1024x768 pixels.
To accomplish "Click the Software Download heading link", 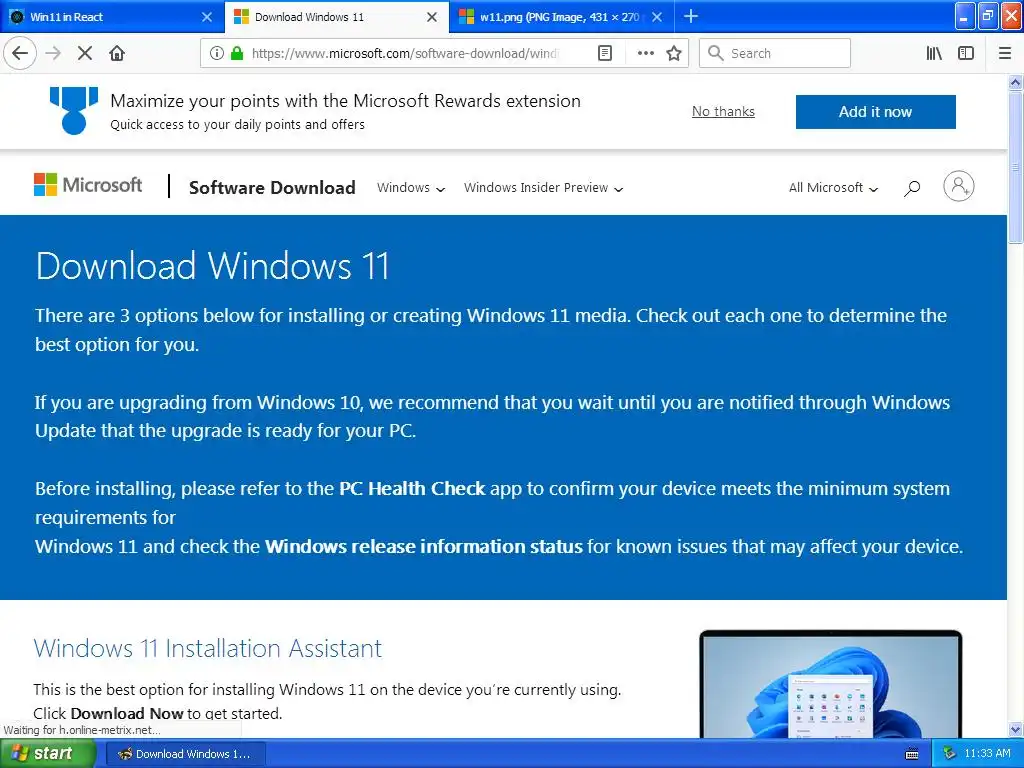I will [x=272, y=187].
